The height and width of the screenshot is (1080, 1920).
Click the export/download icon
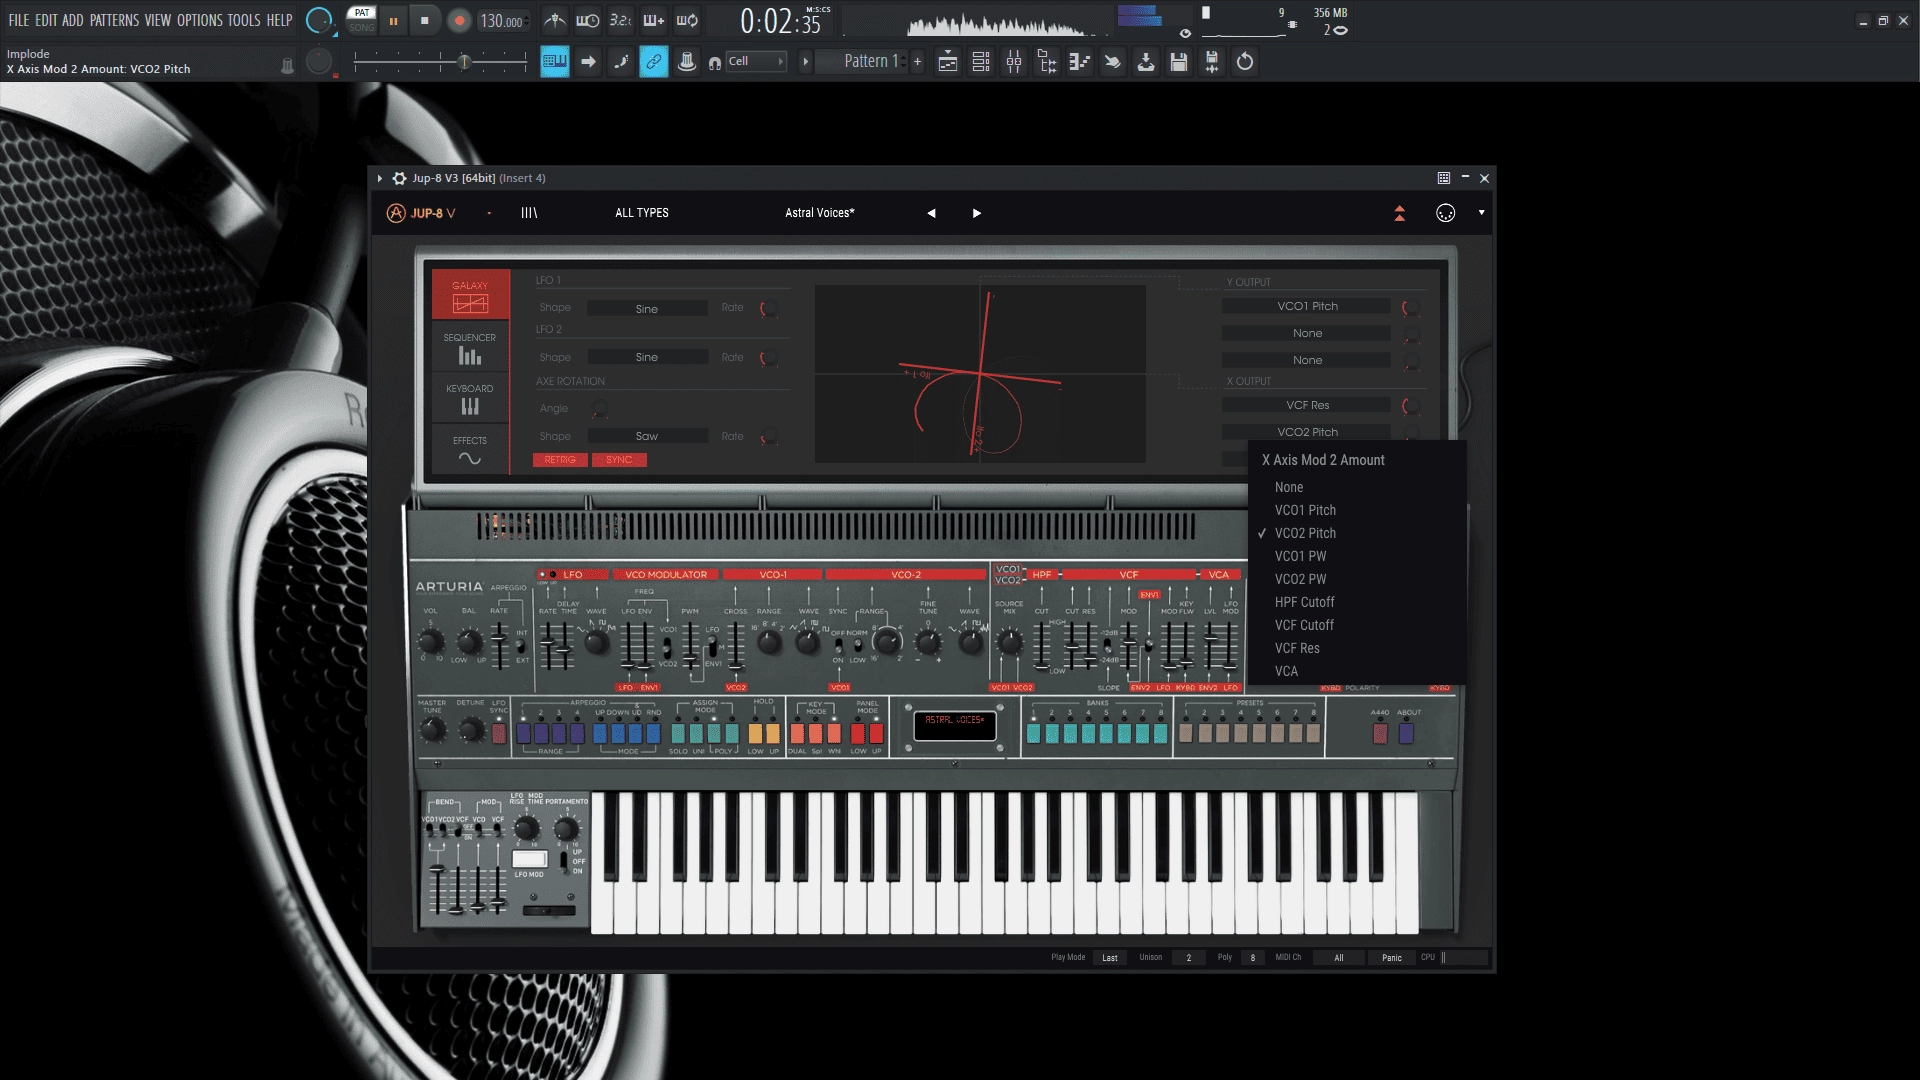(1146, 62)
